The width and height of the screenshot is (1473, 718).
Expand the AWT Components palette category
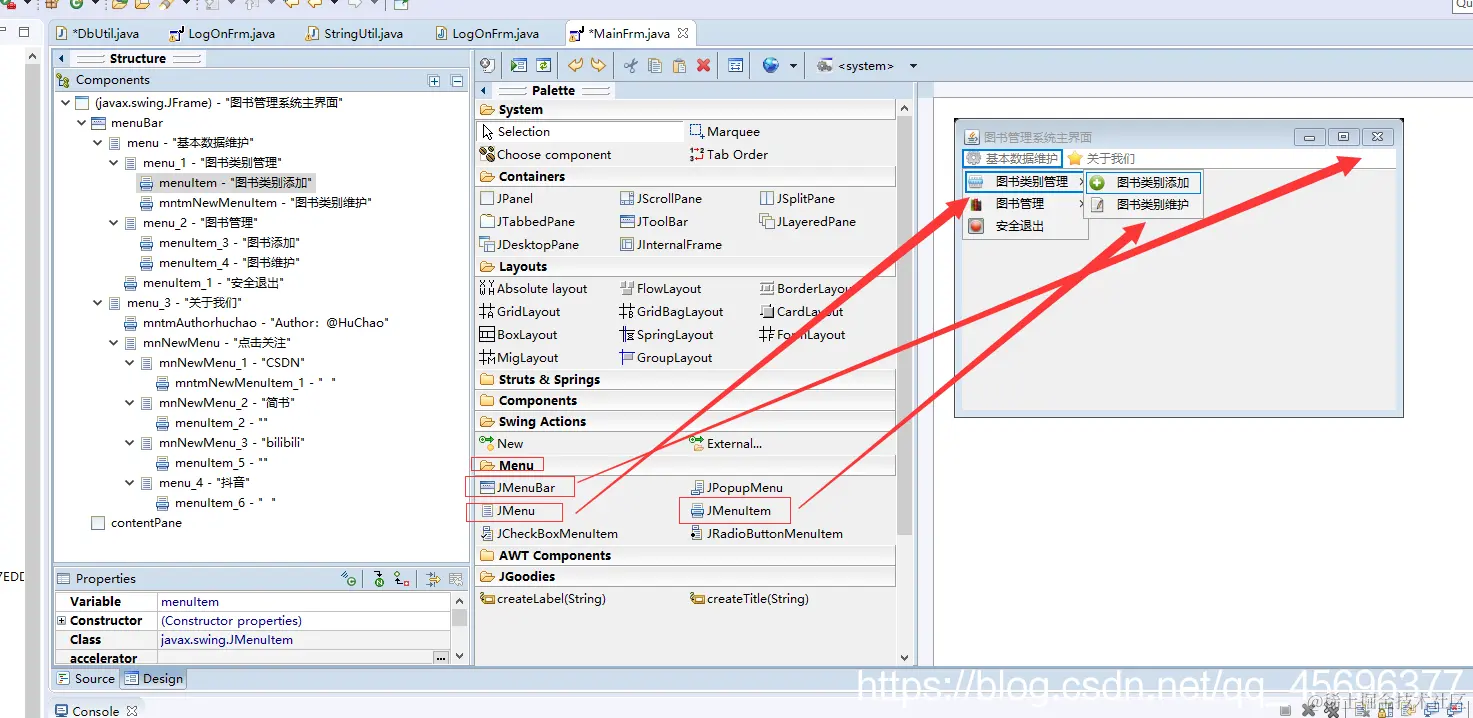pyautogui.click(x=686, y=556)
